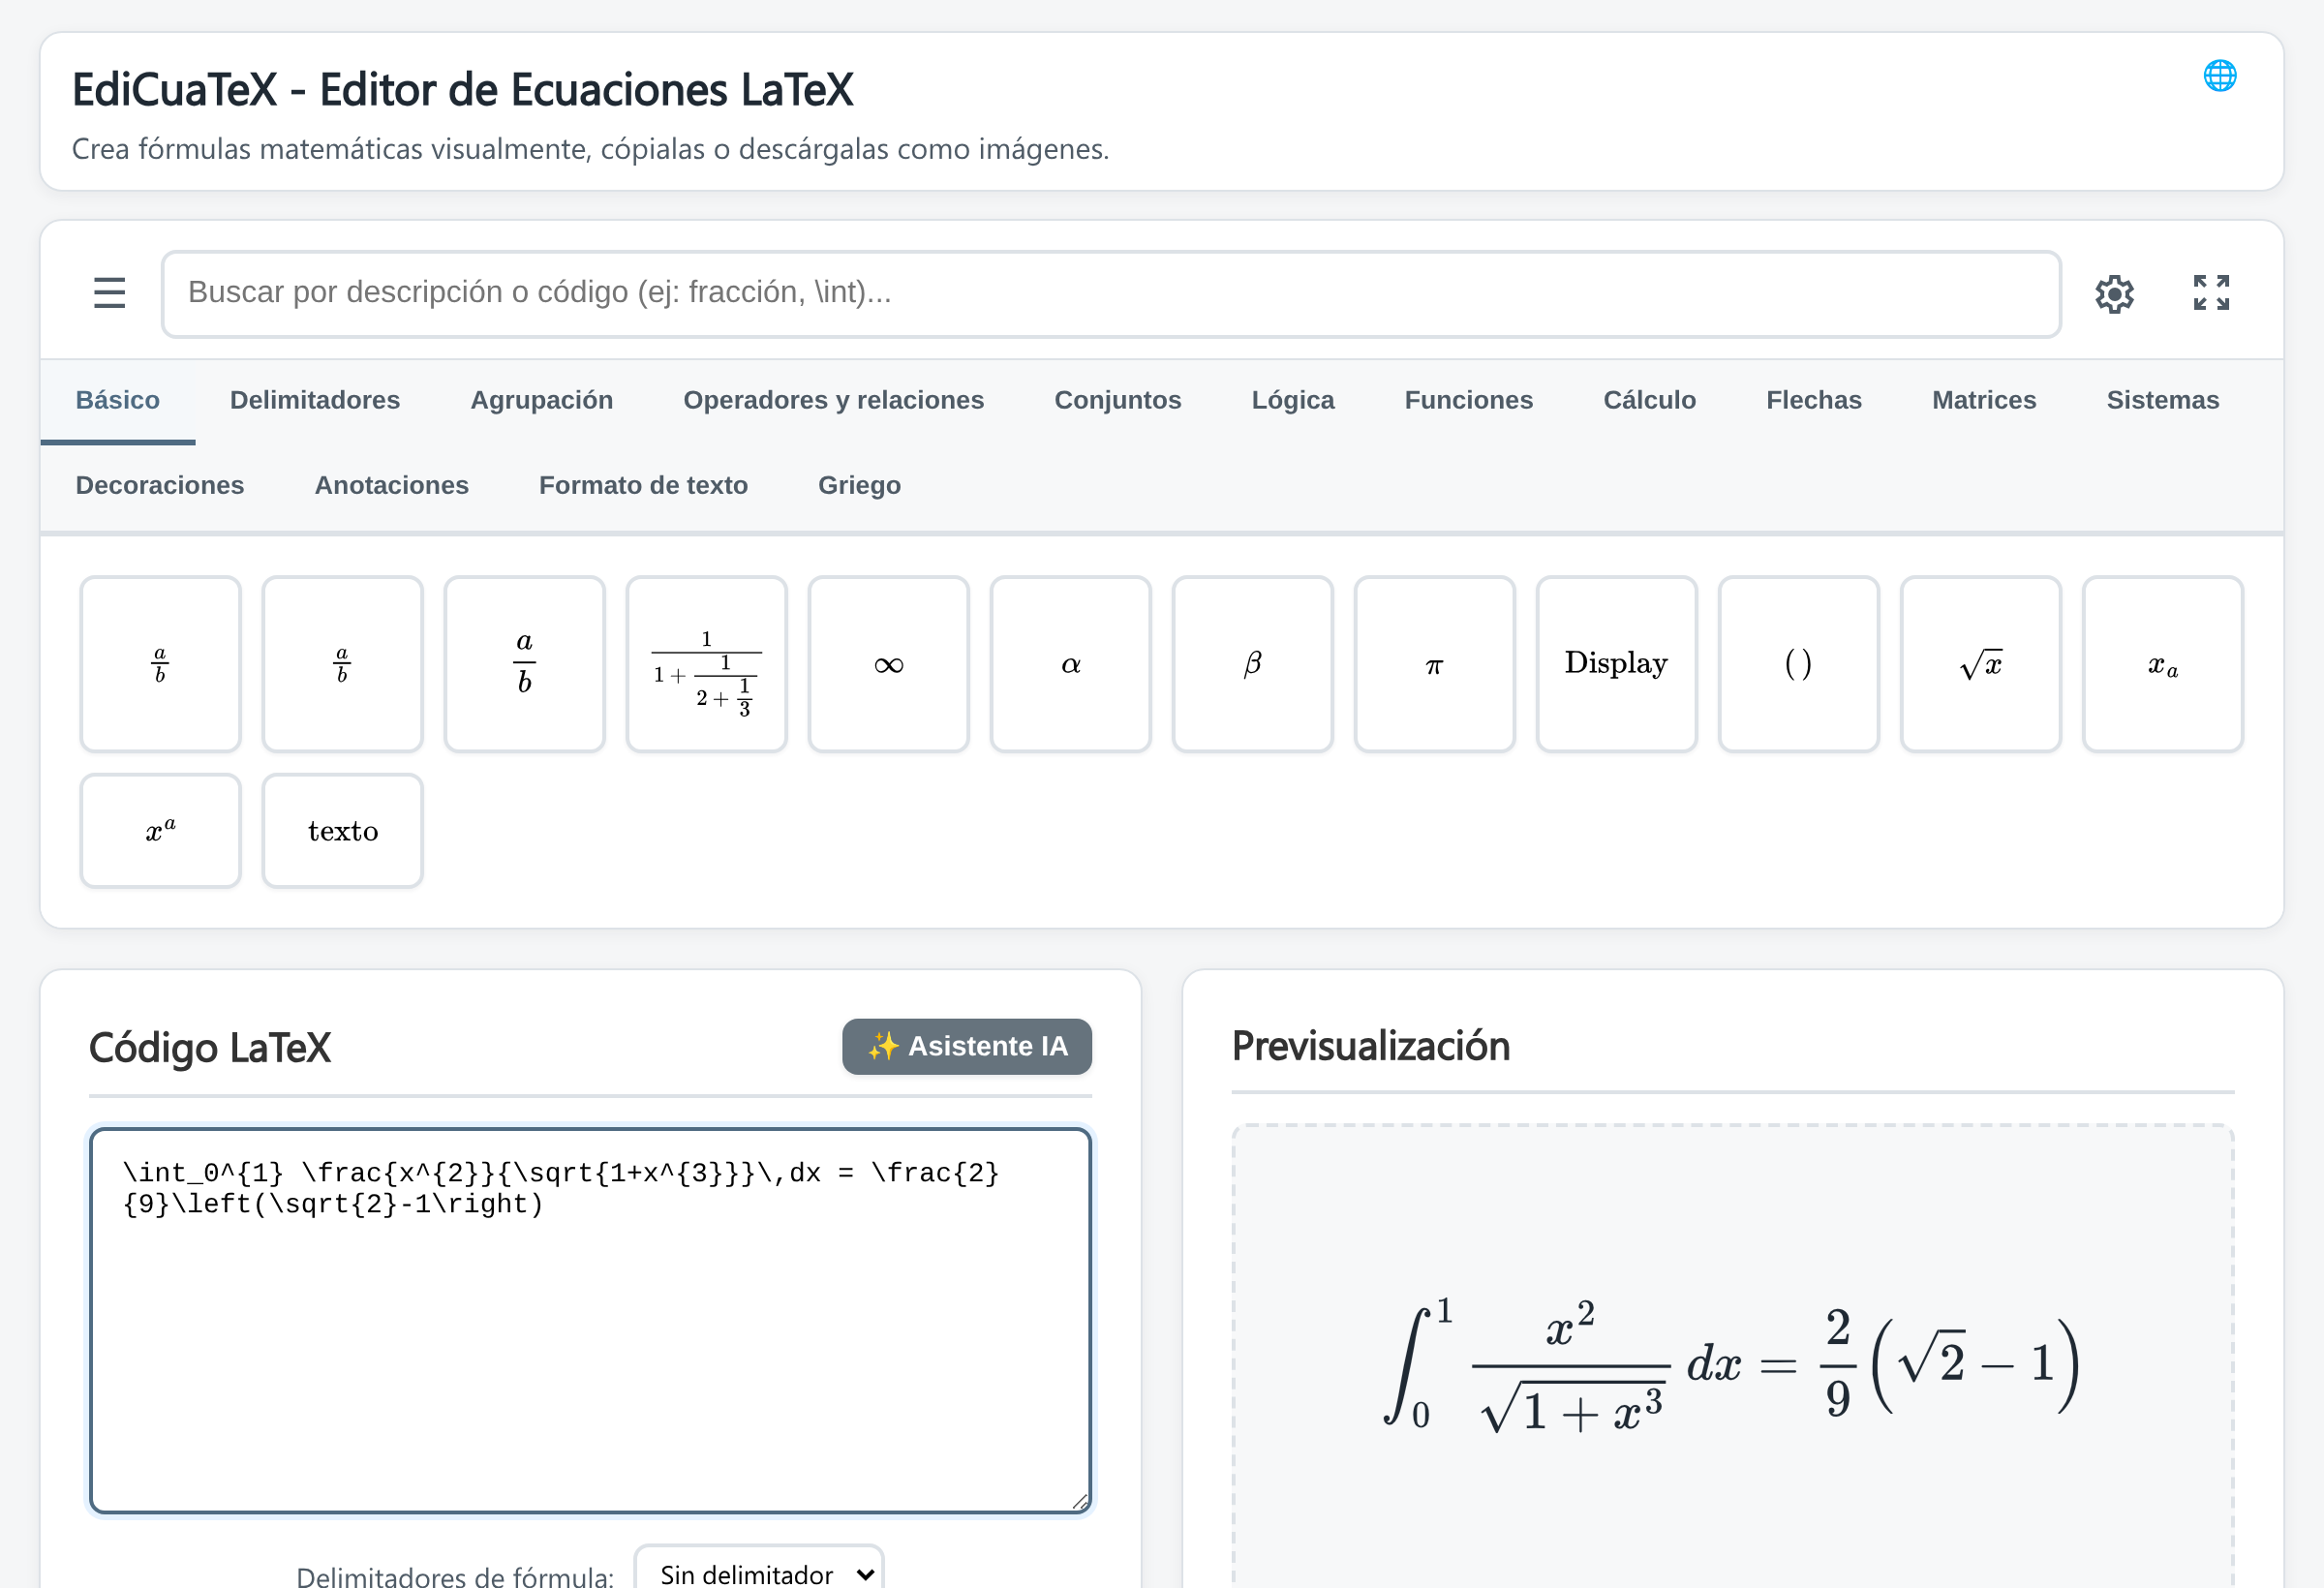The width and height of the screenshot is (2324, 1588).
Task: Click inside the LaTeX code textarea
Action: 591,1321
